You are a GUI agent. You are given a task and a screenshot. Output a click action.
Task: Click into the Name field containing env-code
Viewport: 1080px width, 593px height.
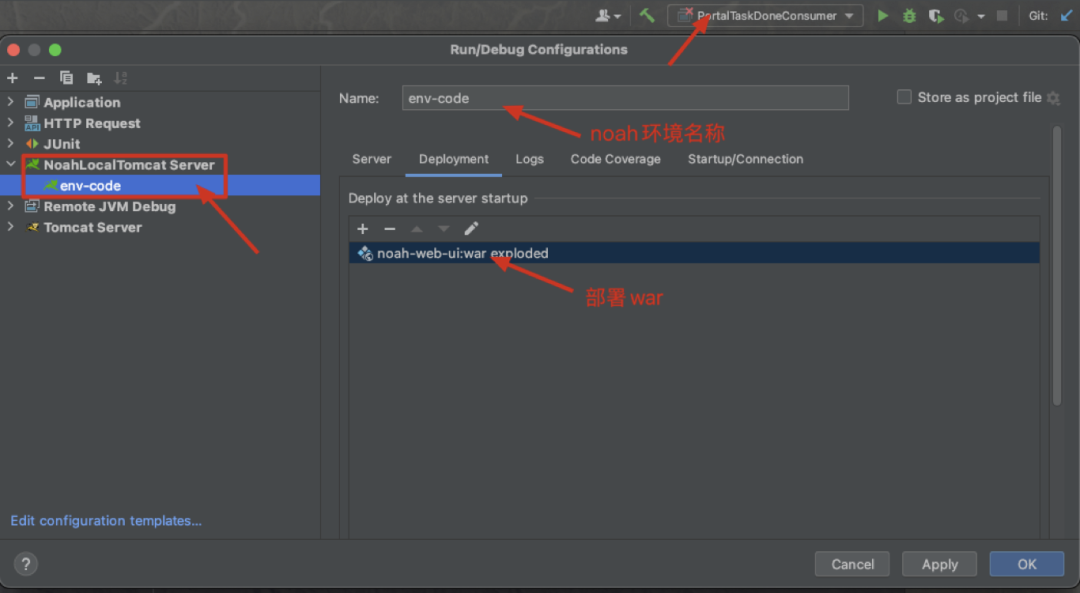click(x=625, y=98)
